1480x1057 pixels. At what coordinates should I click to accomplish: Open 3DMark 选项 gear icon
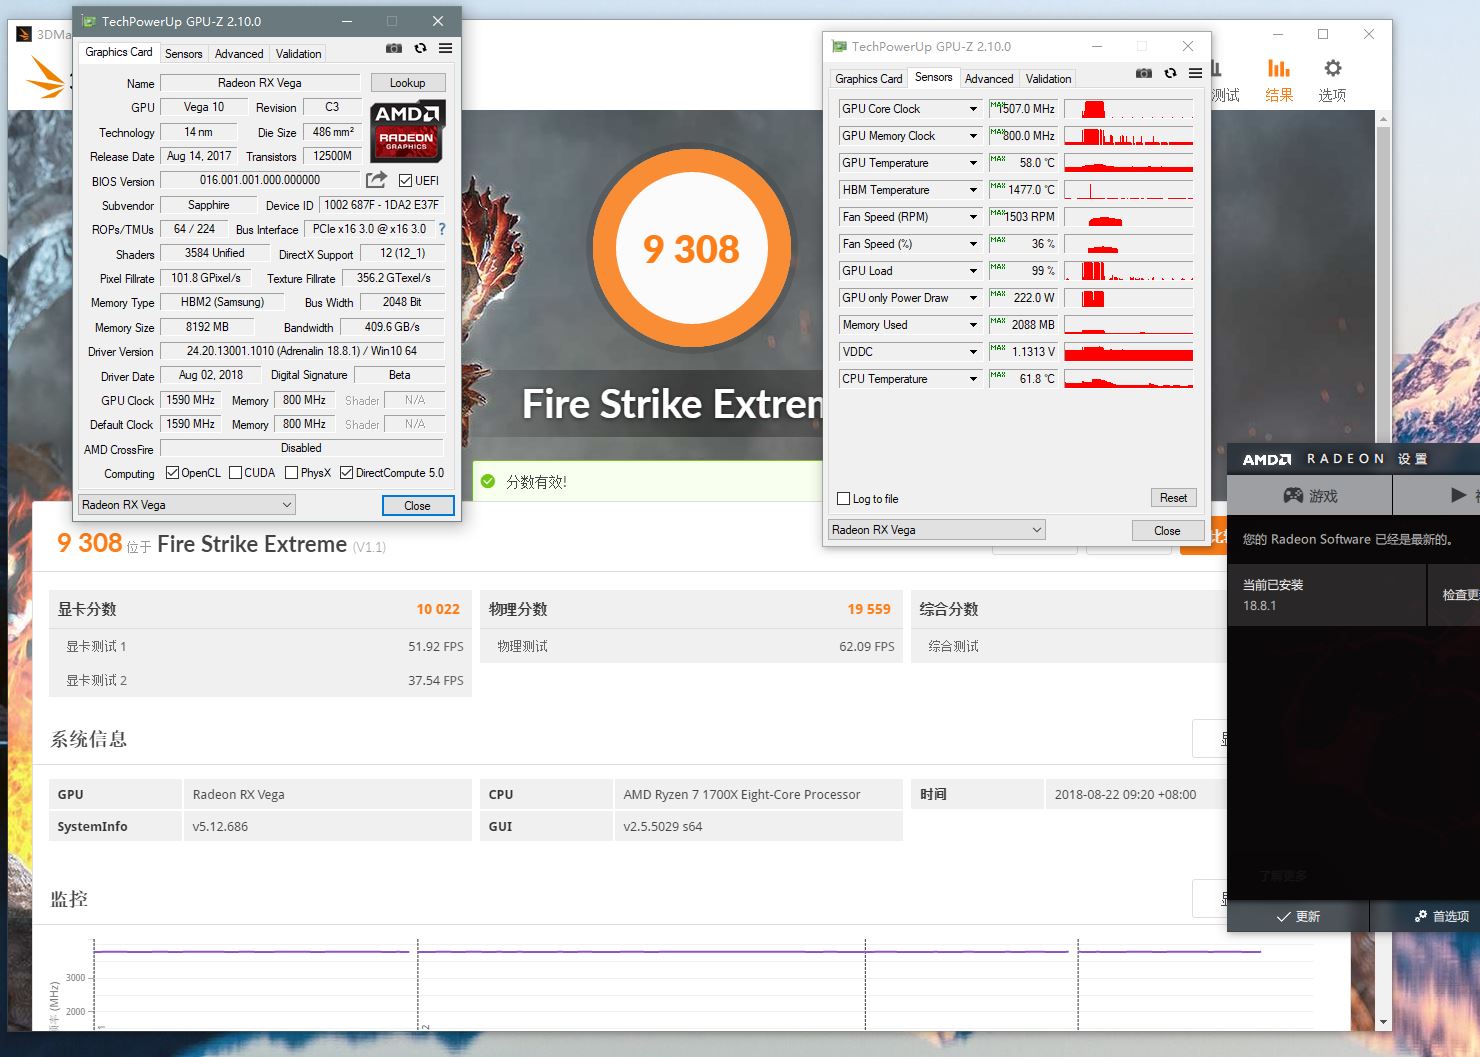click(x=1332, y=68)
